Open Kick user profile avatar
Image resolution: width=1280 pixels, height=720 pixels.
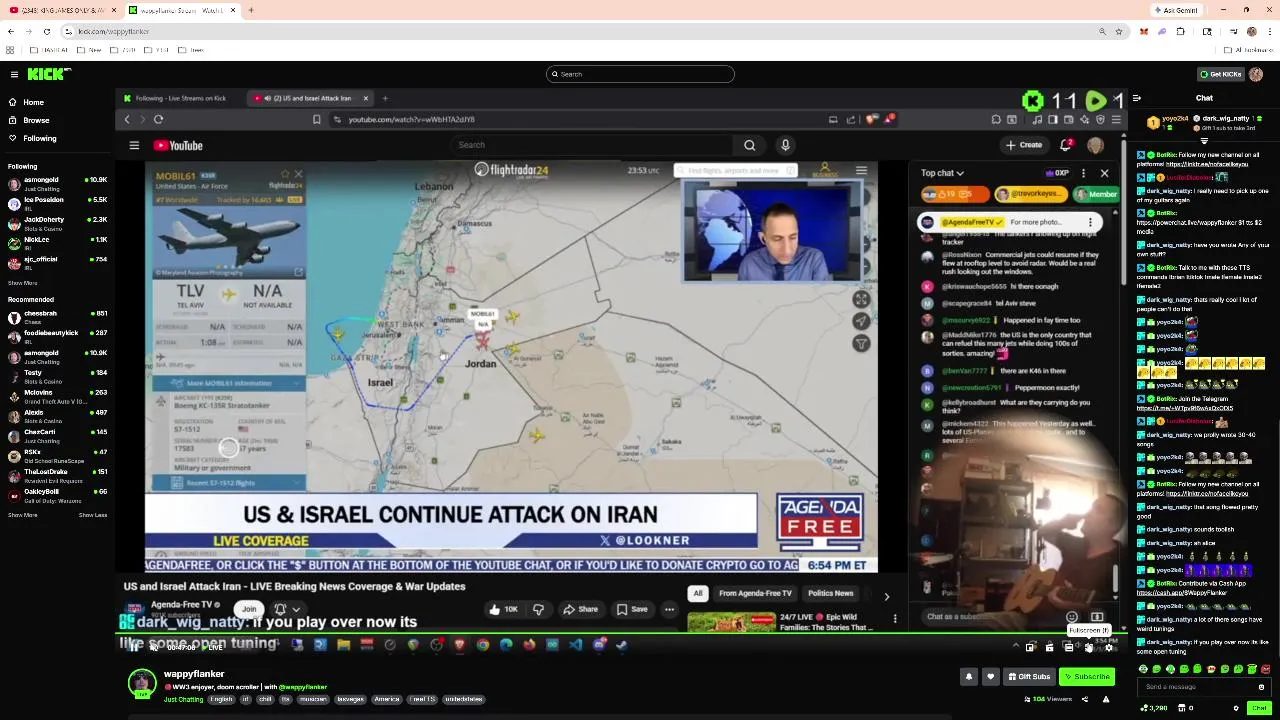coord(1256,74)
